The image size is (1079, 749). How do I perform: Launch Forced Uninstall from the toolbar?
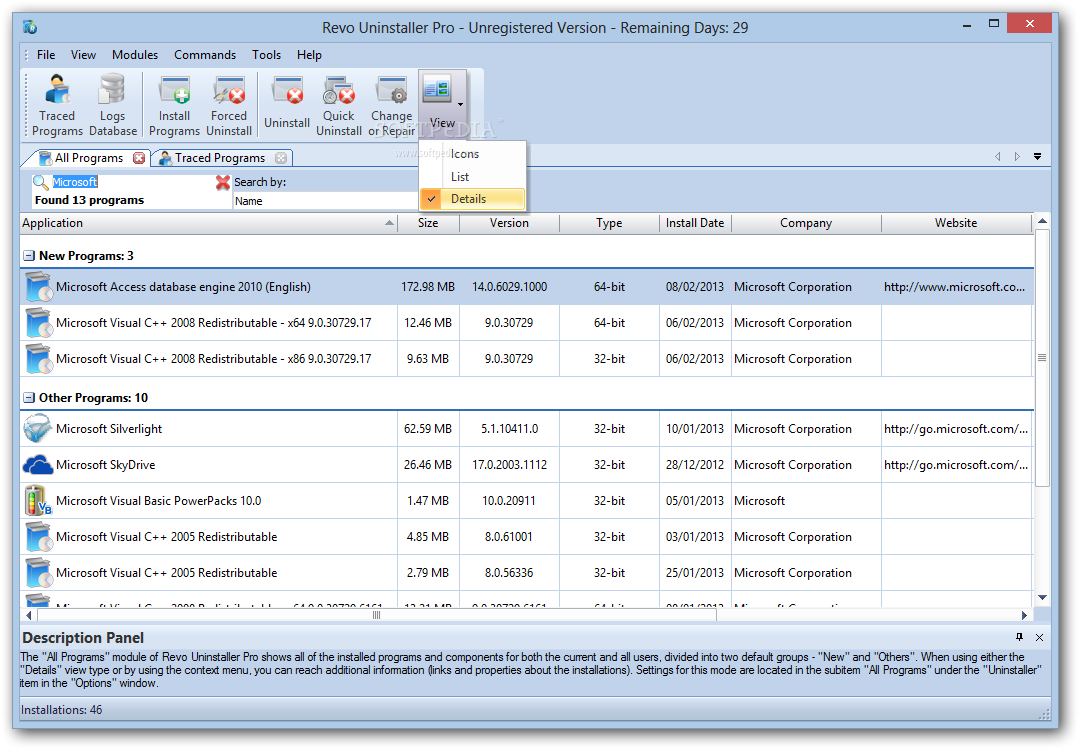click(x=229, y=105)
